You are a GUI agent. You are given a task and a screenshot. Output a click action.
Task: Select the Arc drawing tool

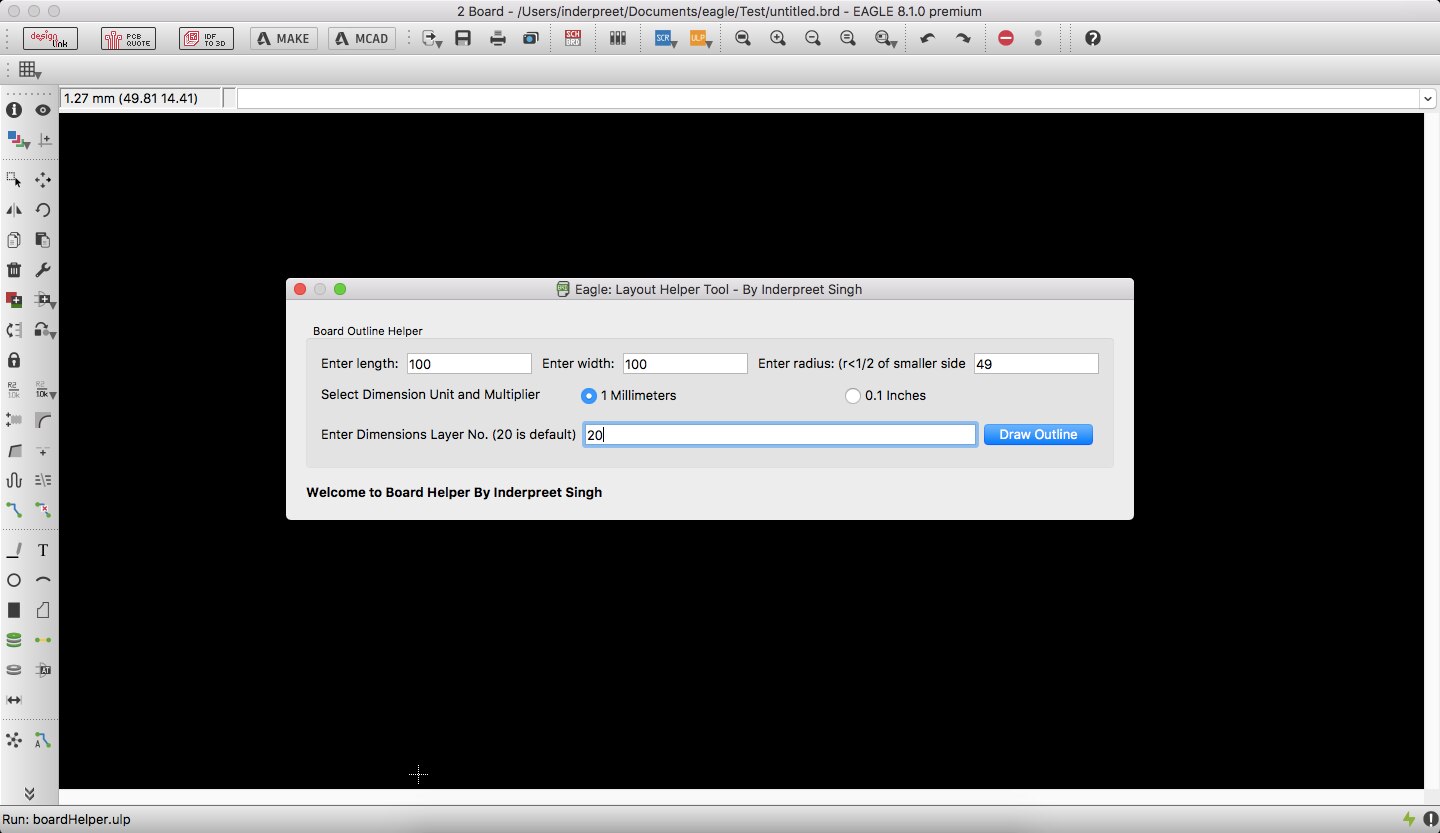pyautogui.click(x=43, y=580)
